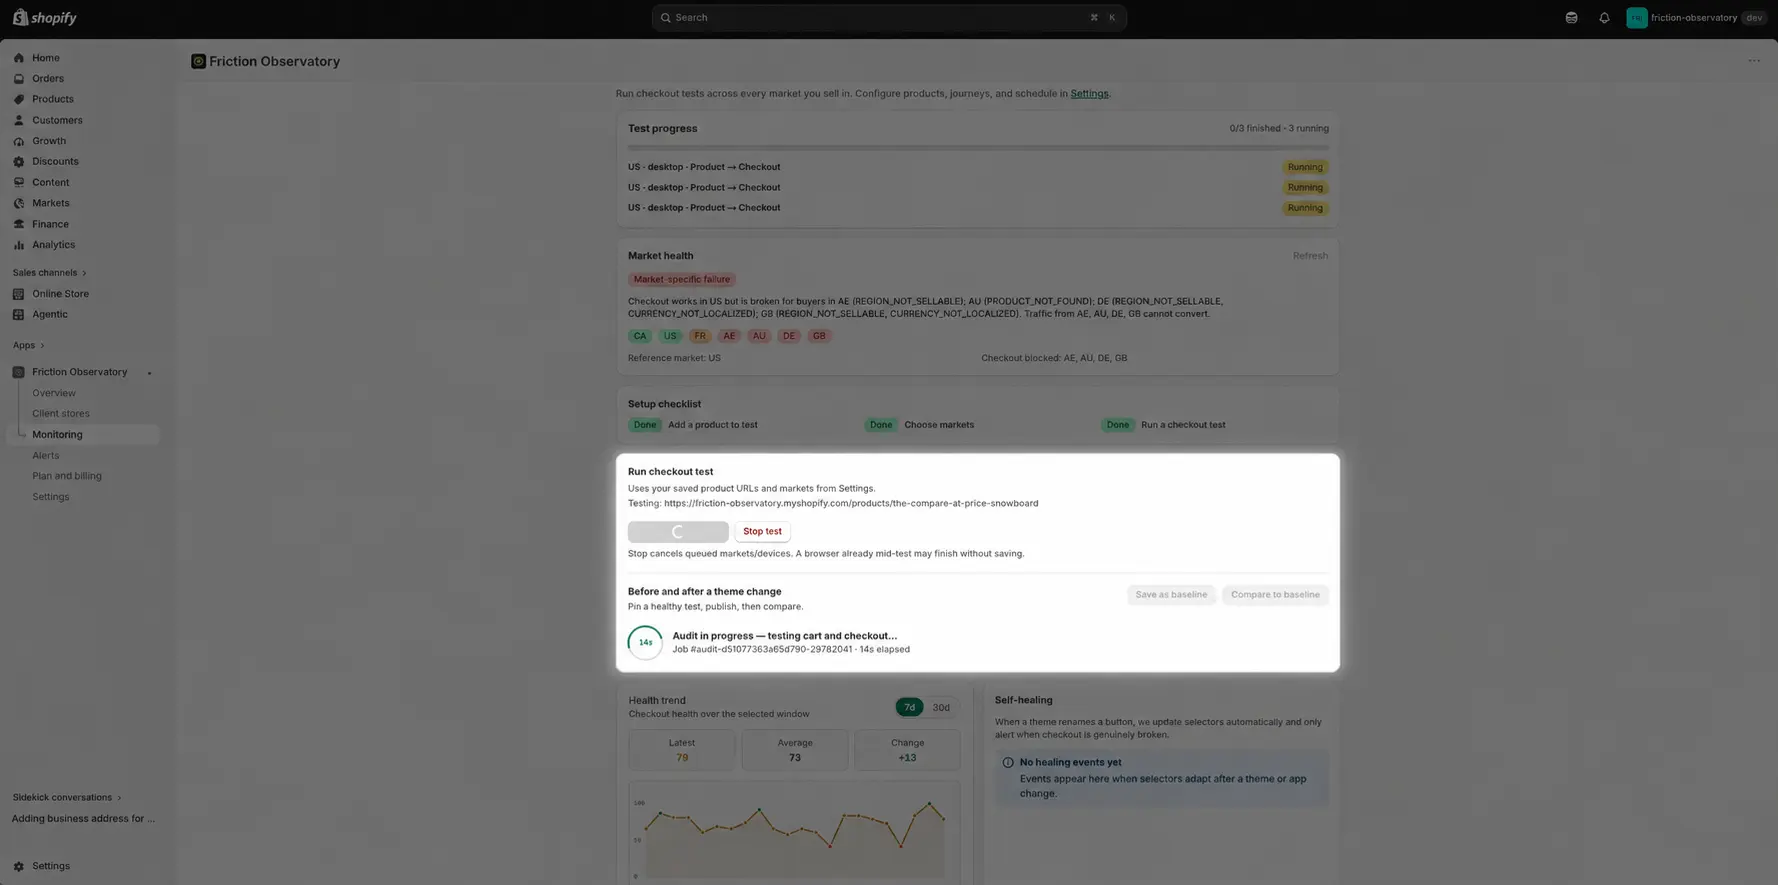
Task: Click the DE market badge
Action: pyautogui.click(x=789, y=336)
